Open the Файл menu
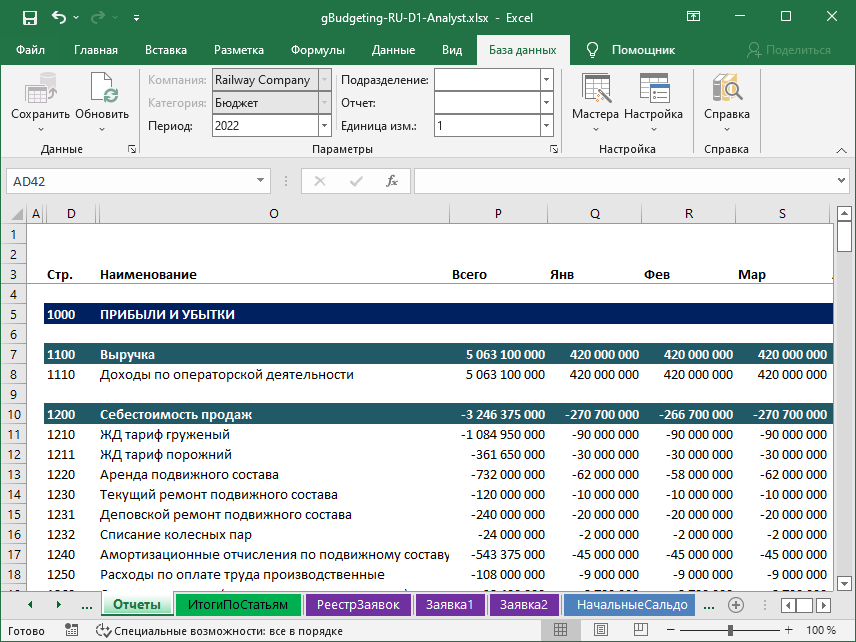 coord(30,50)
